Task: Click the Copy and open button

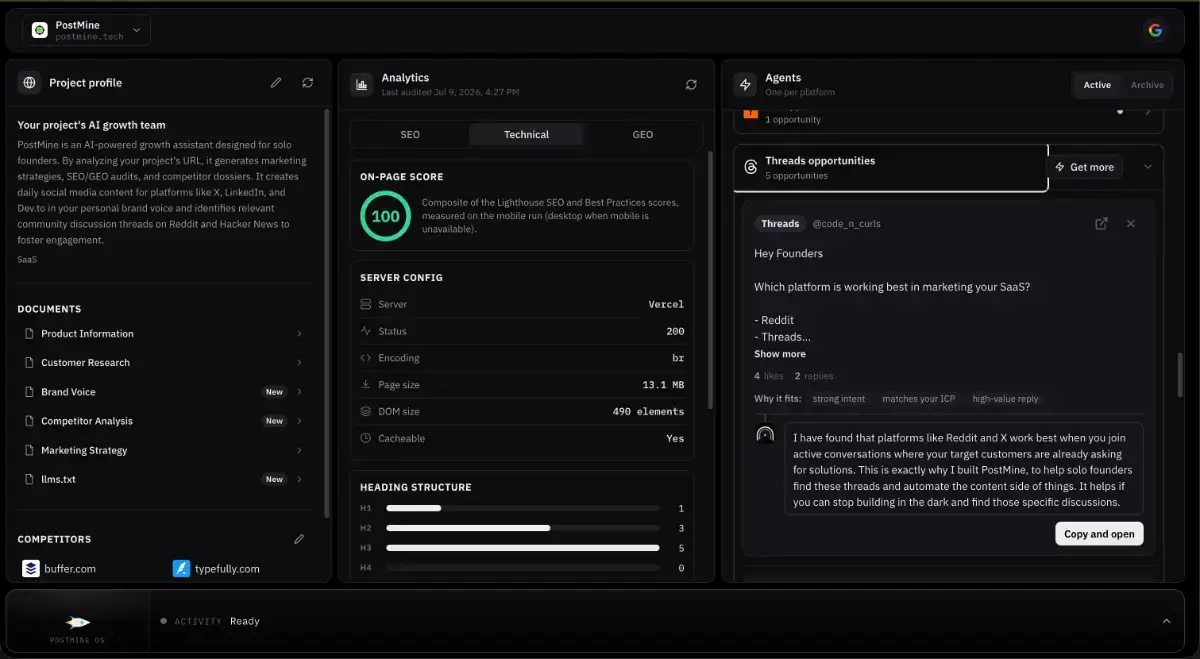Action: [1099, 534]
